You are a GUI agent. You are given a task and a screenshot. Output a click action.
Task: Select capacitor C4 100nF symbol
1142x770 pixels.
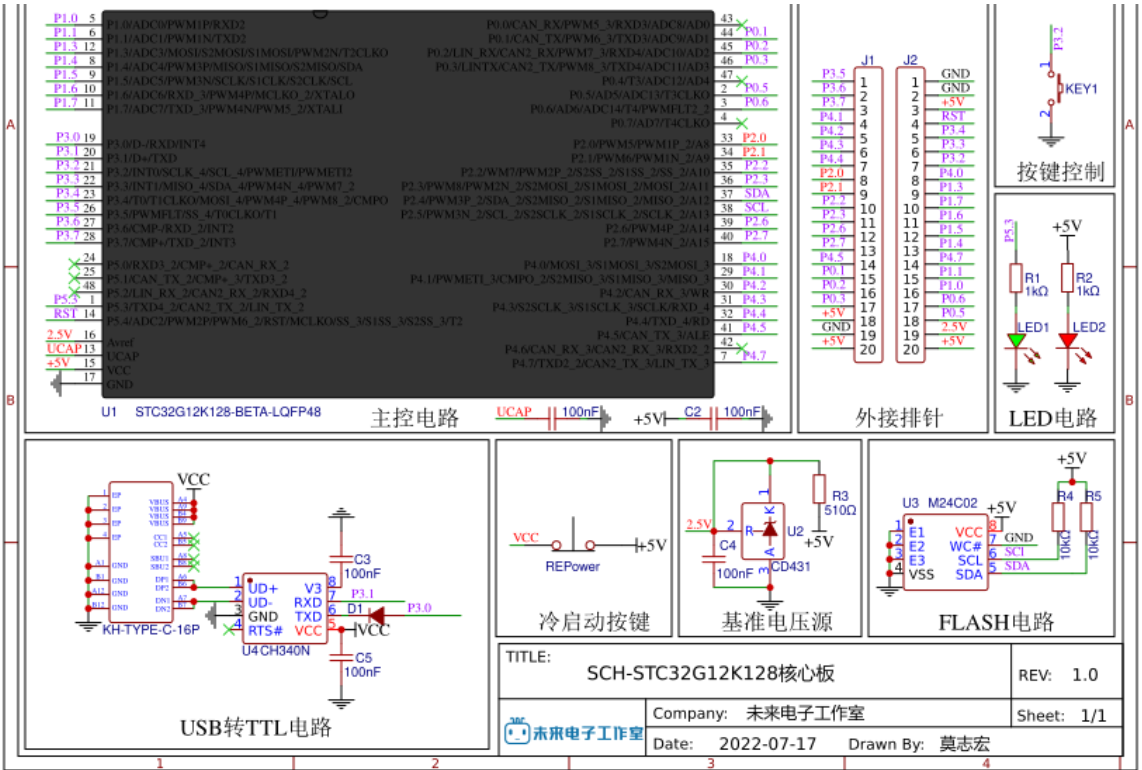pos(714,559)
